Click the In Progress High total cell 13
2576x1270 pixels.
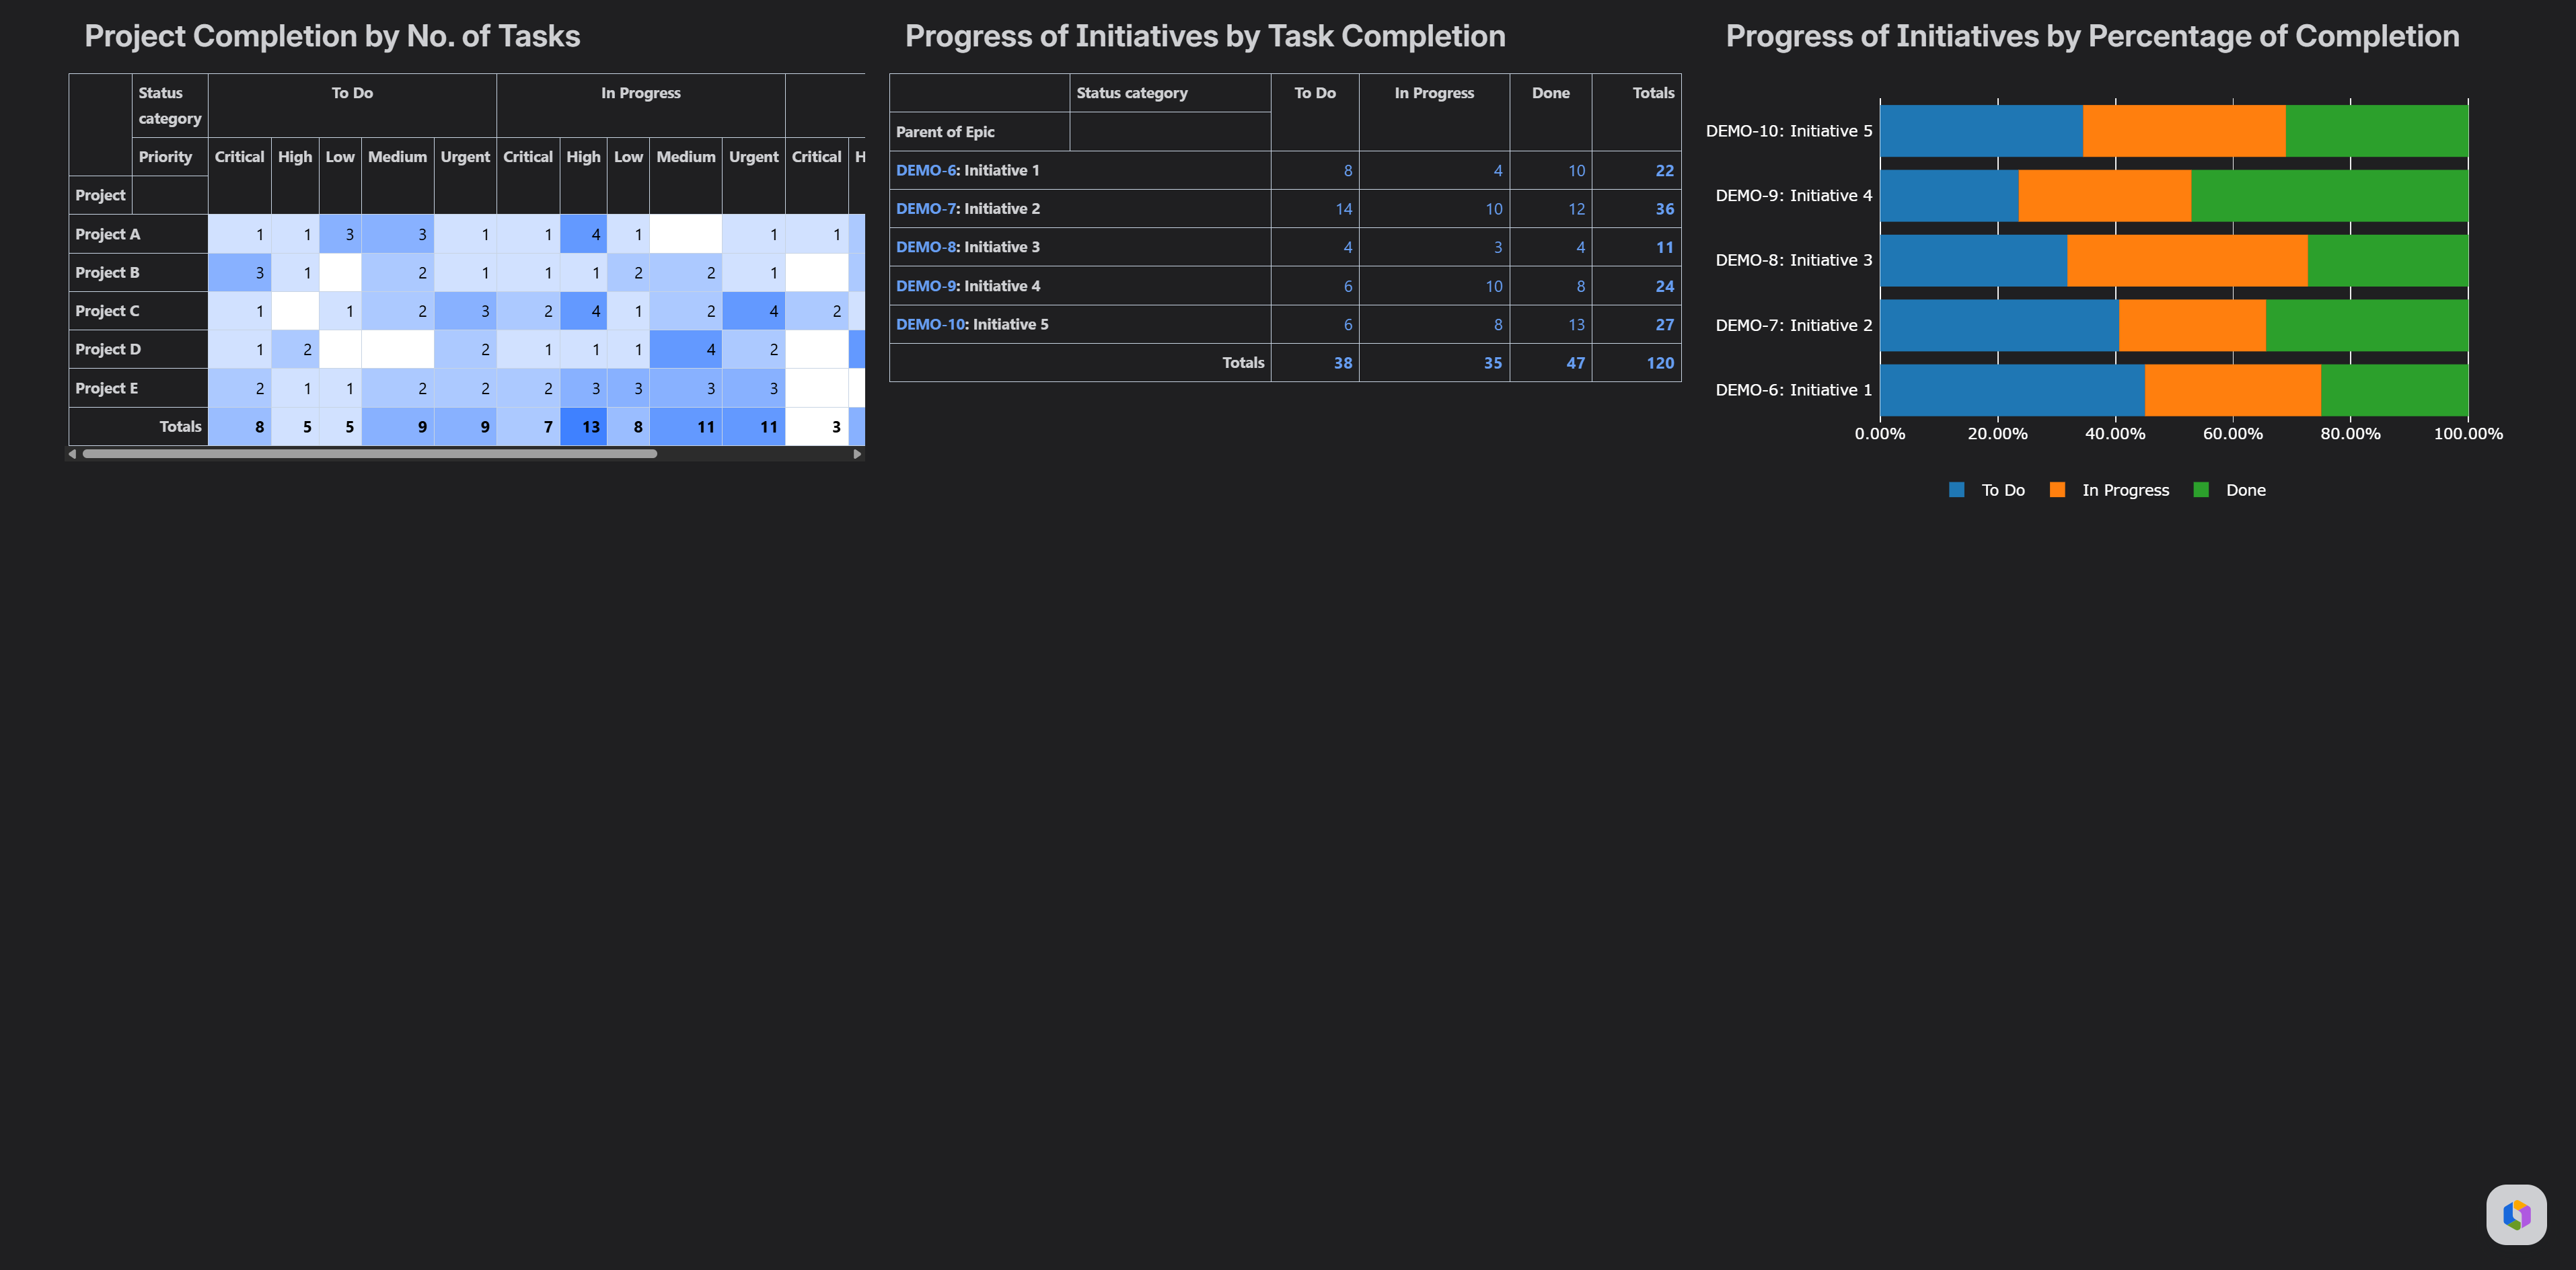coord(583,427)
